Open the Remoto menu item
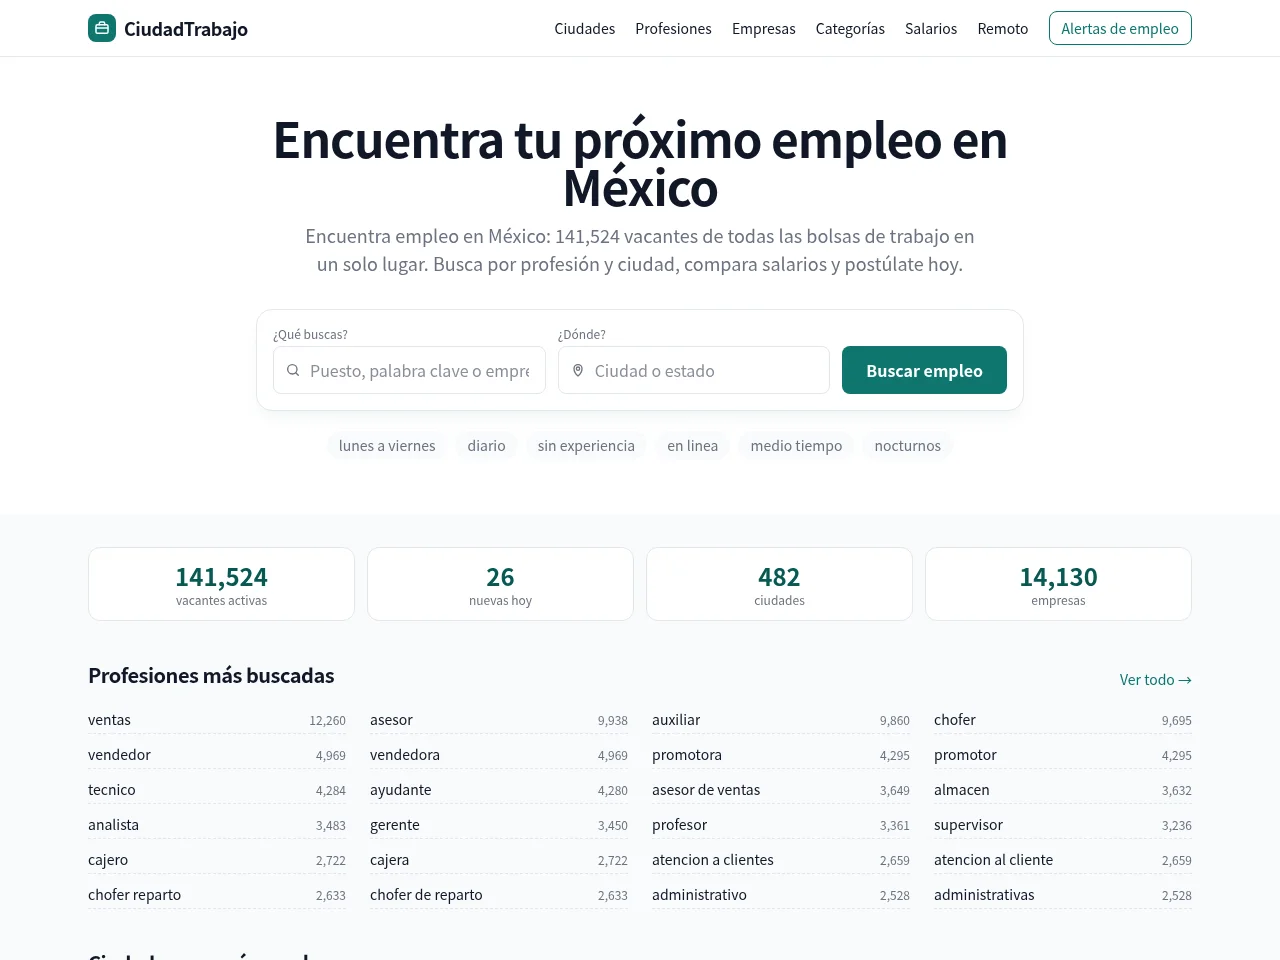Viewport: 1280px width, 960px height. pyautogui.click(x=1003, y=28)
